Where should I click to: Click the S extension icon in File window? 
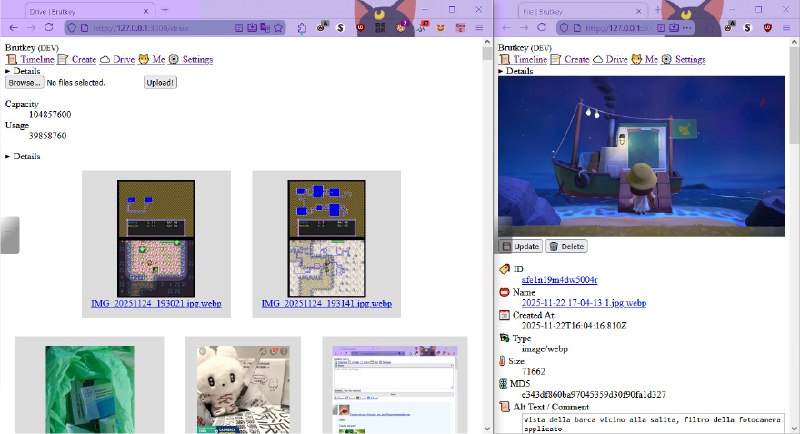747,28
